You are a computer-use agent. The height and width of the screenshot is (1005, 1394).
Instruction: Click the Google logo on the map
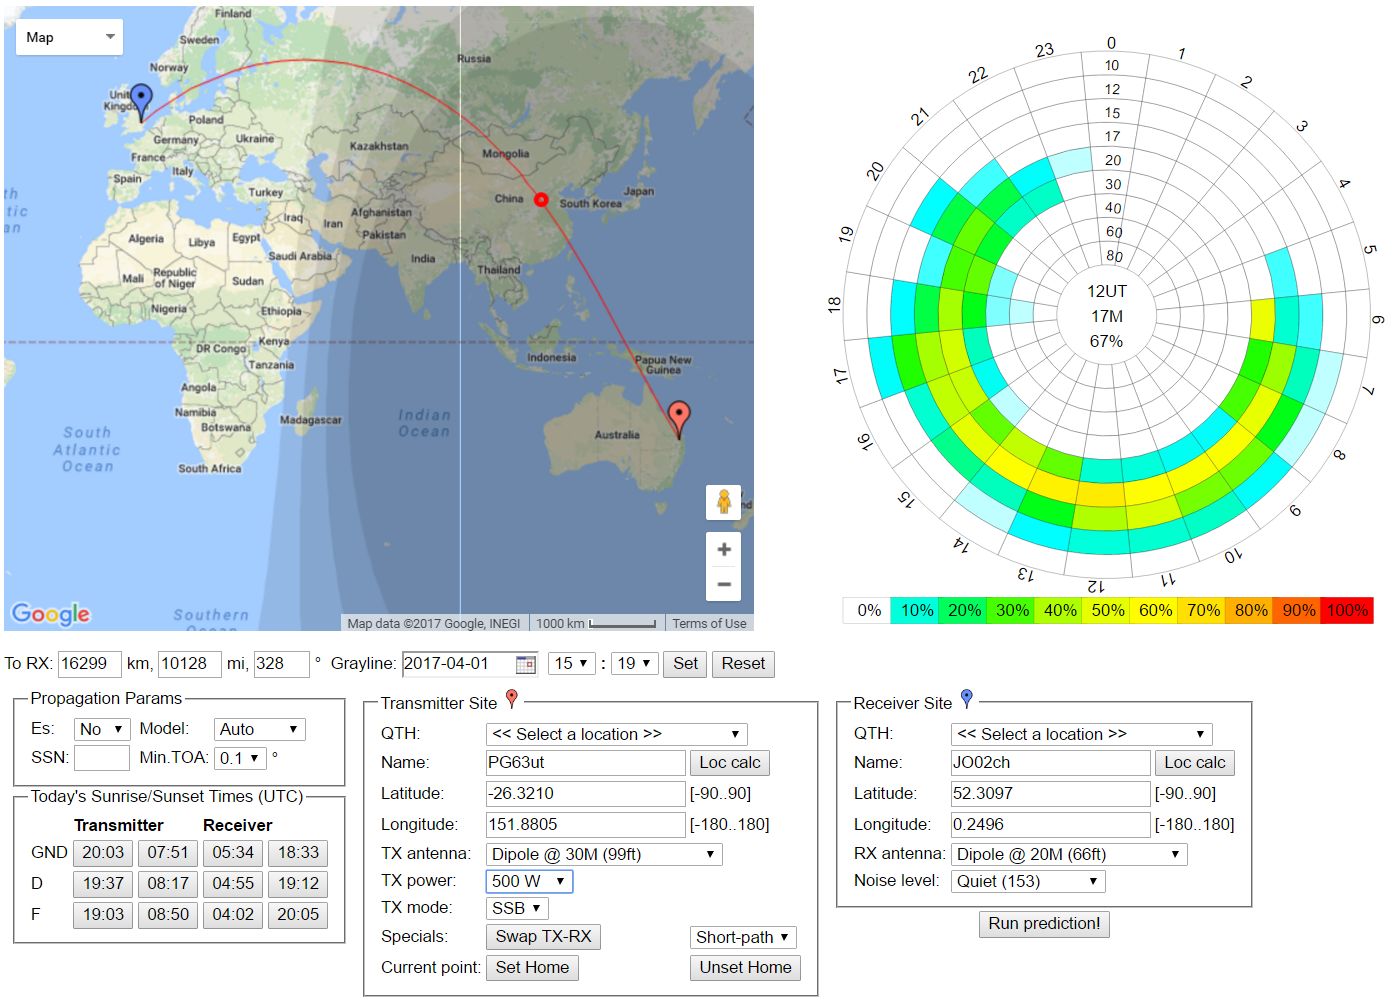[x=51, y=613]
